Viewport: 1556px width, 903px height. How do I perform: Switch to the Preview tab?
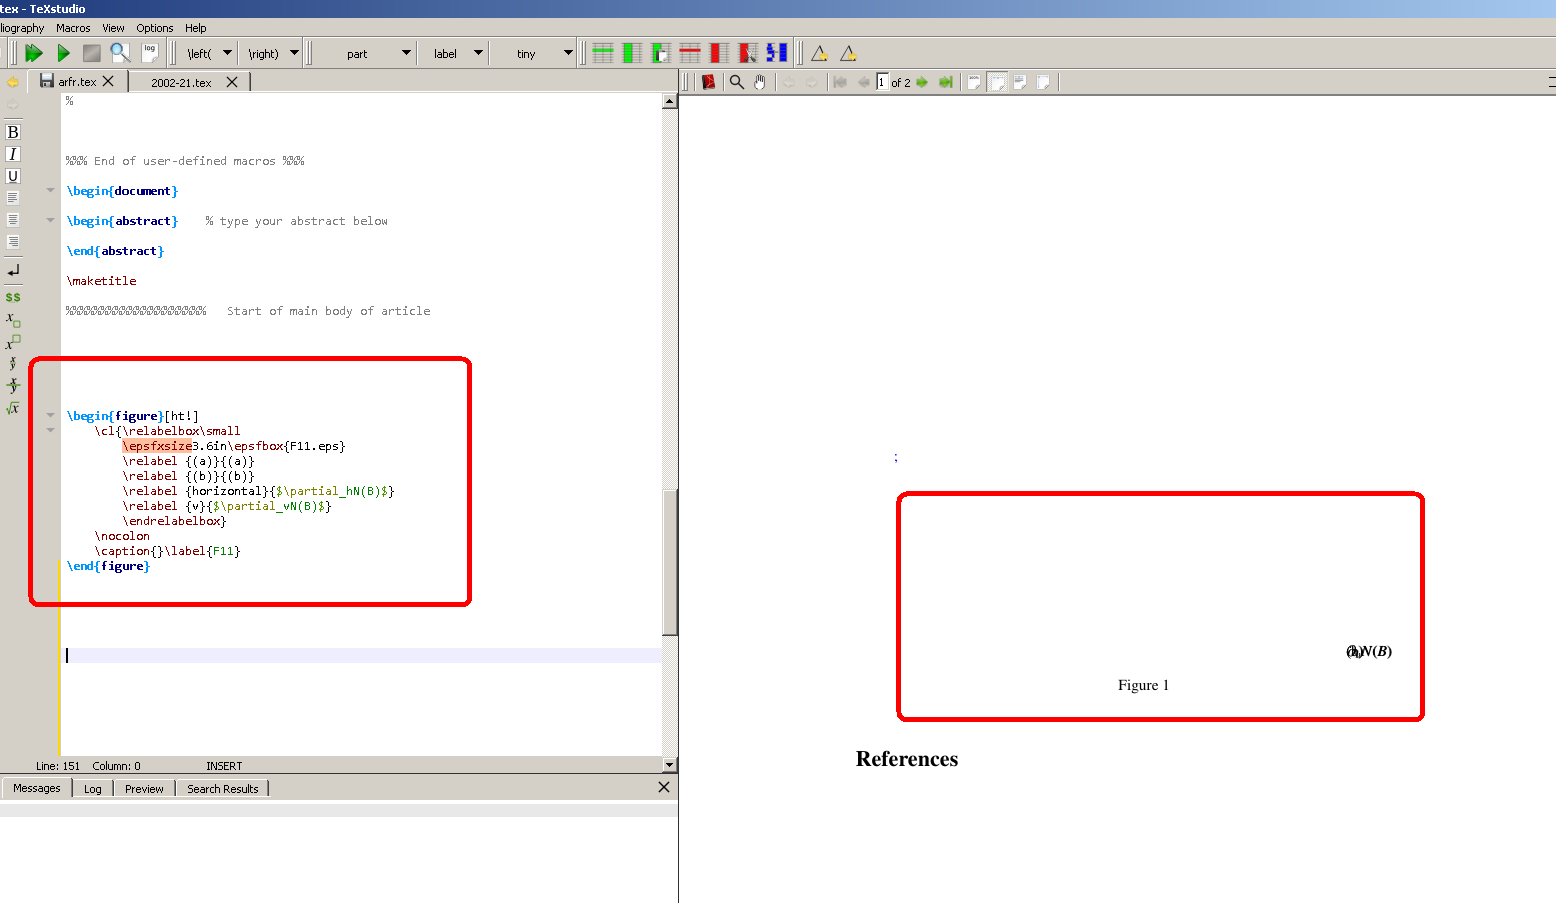(x=144, y=789)
